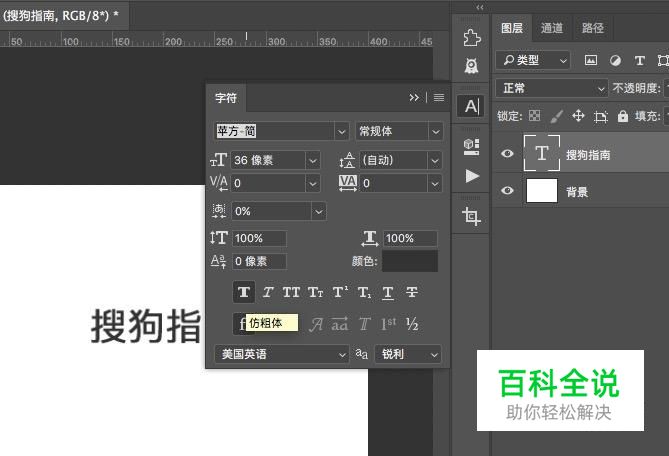The image size is (669, 456).
Task: Click the swash script A OpenType icon
Action: pos(316,325)
